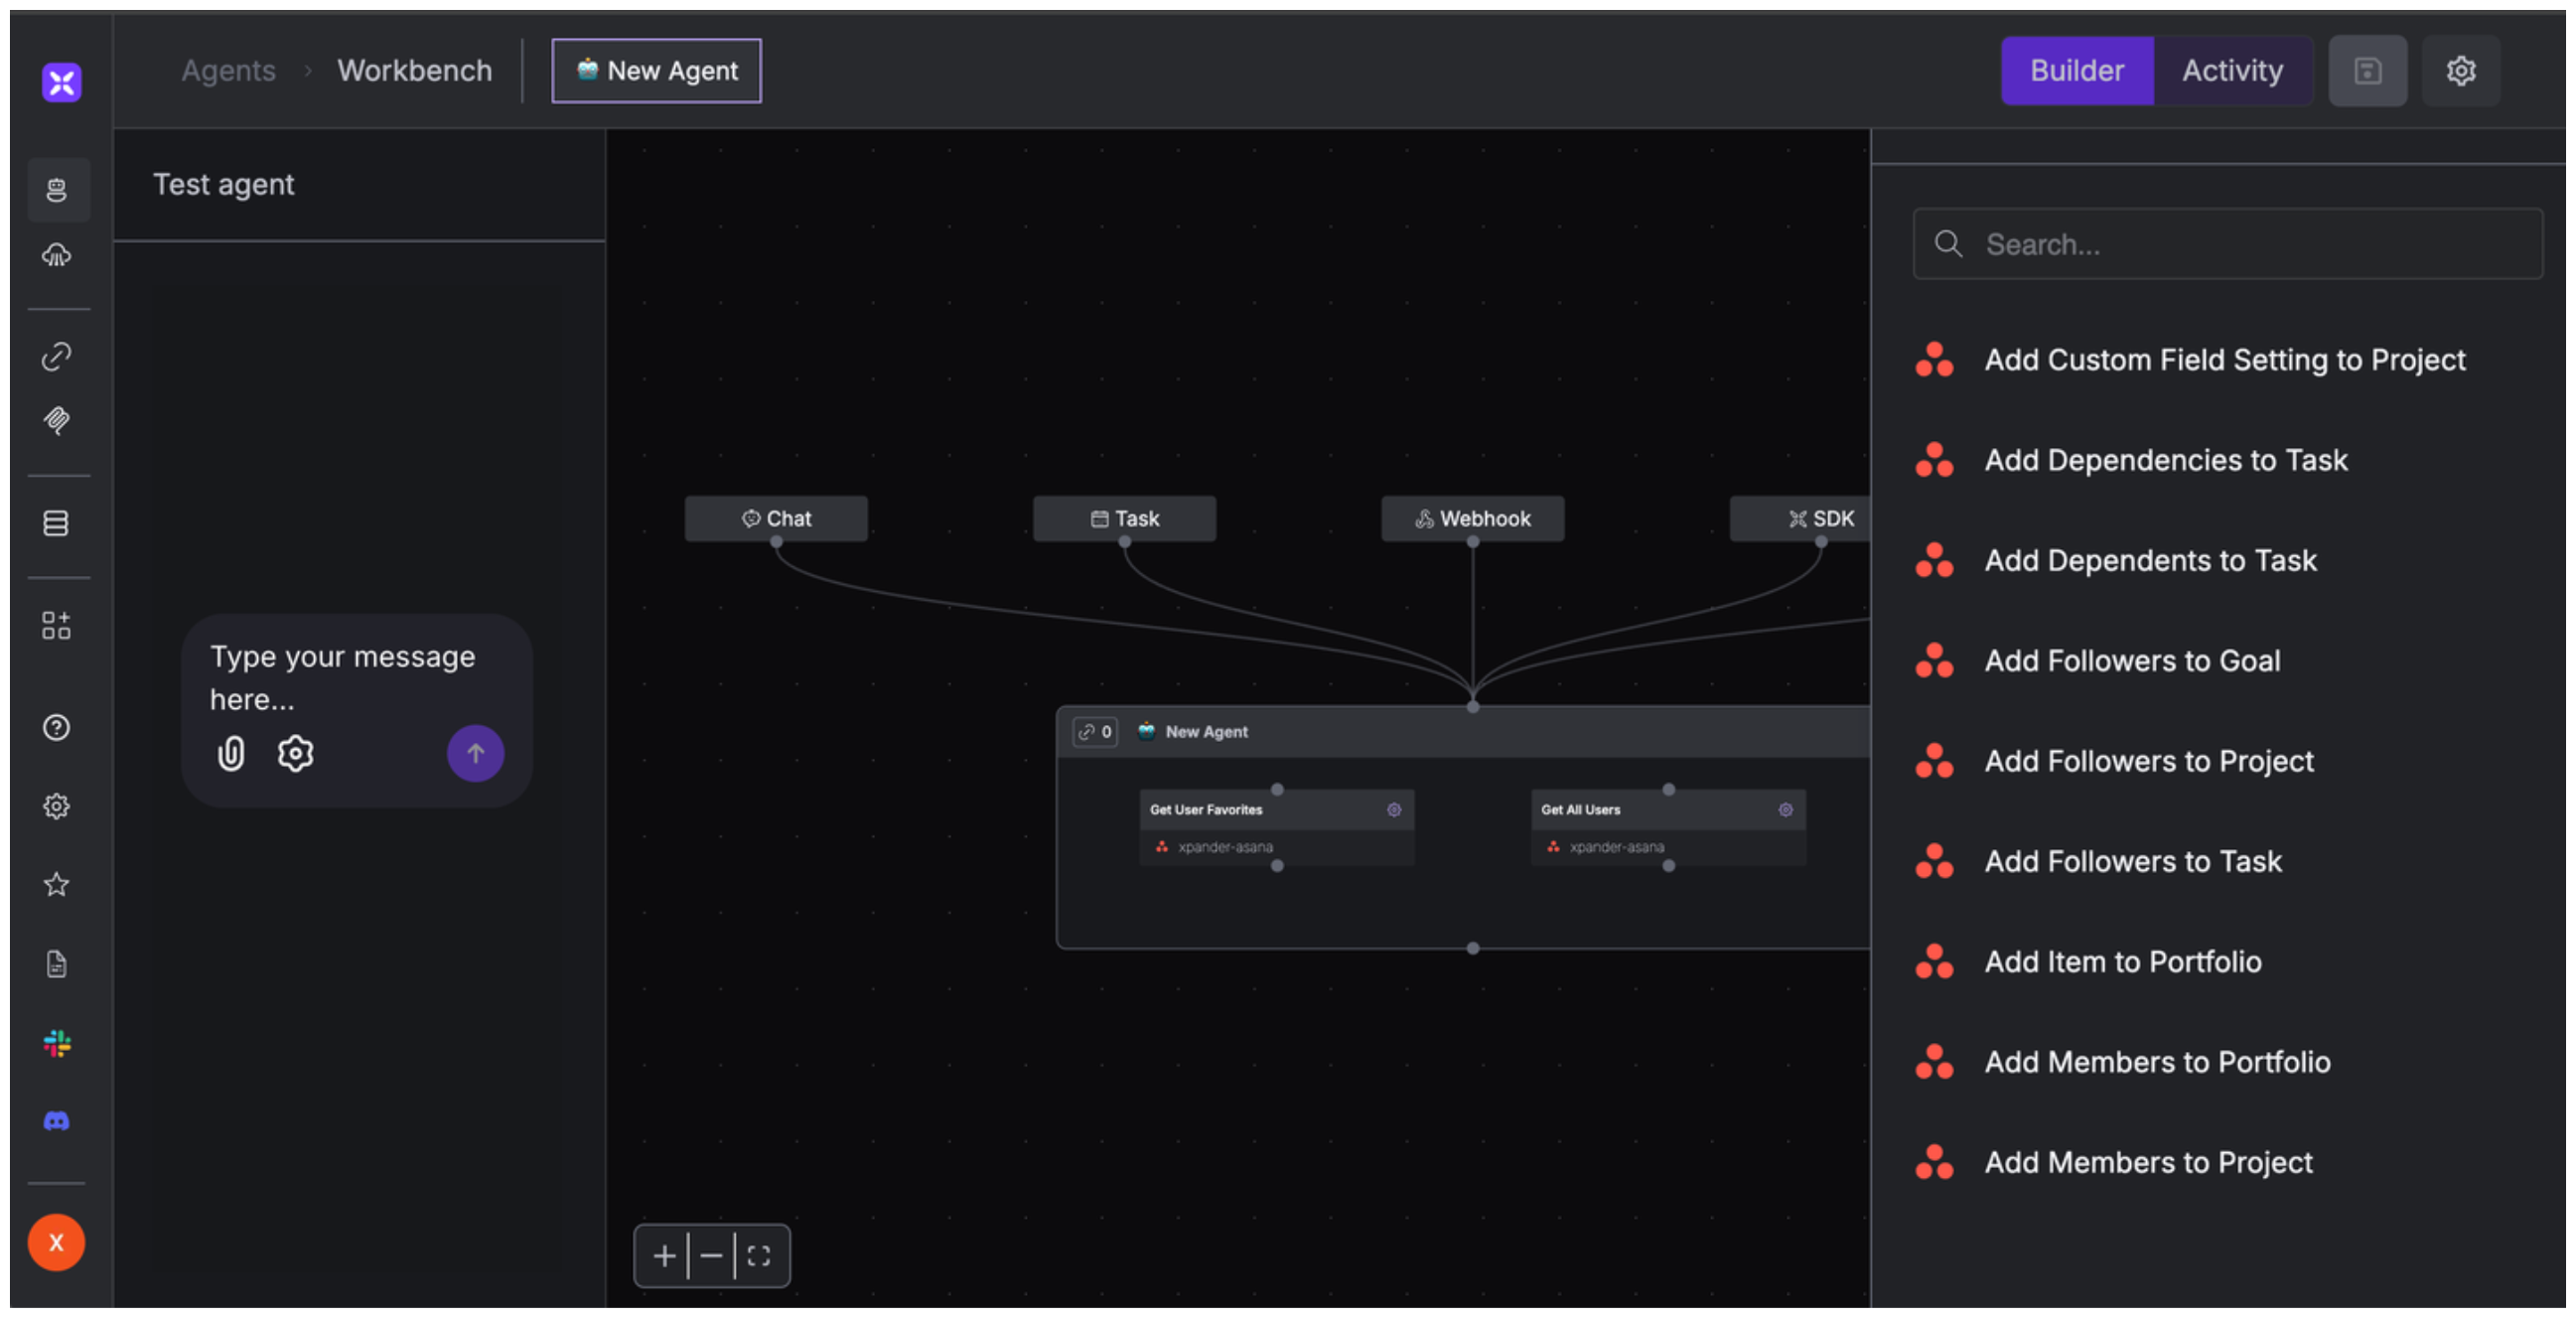
Task: Click the help question mark icon
Action: pyautogui.click(x=57, y=727)
